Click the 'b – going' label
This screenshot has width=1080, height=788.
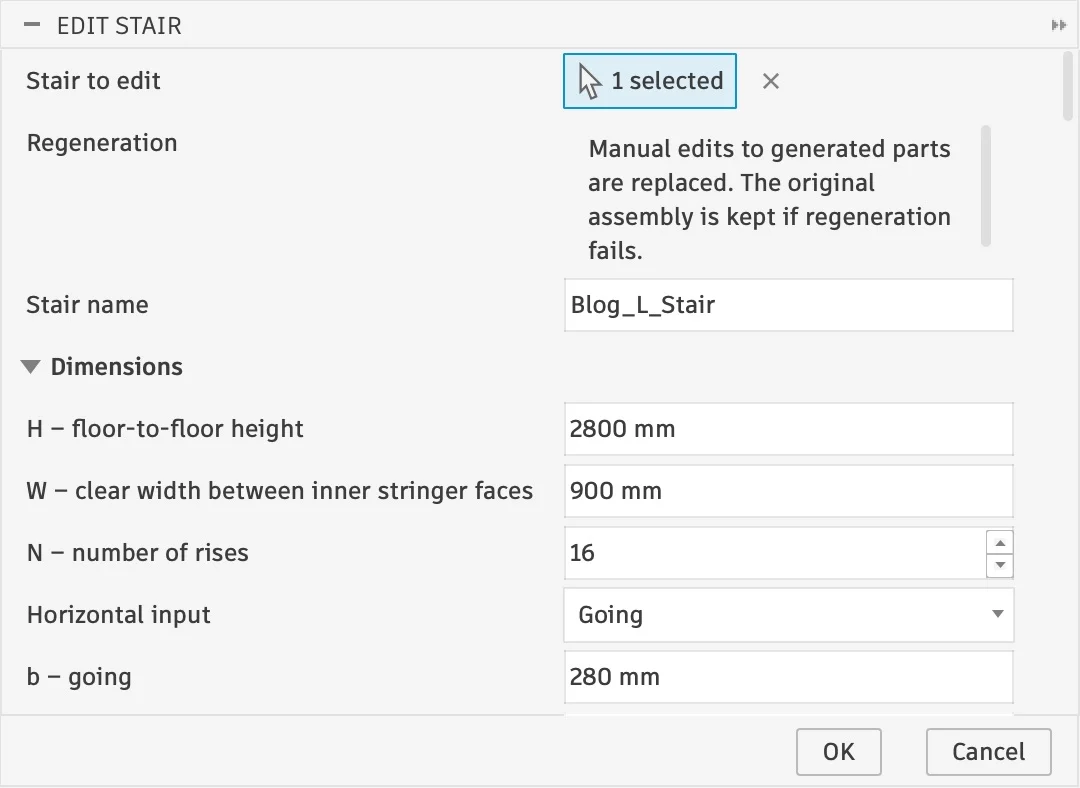point(79,677)
